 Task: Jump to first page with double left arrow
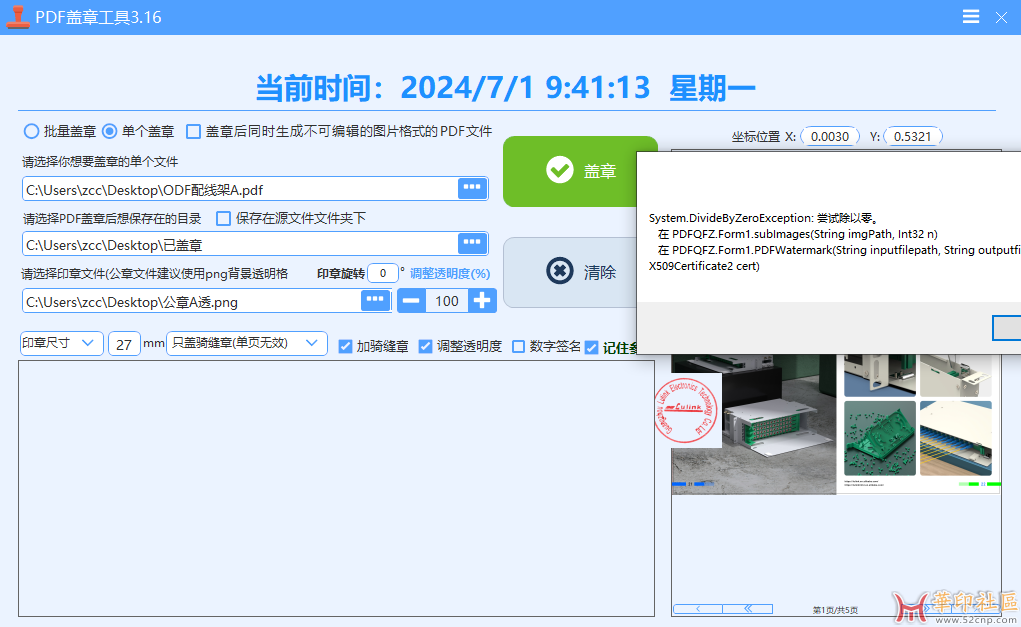click(x=747, y=608)
